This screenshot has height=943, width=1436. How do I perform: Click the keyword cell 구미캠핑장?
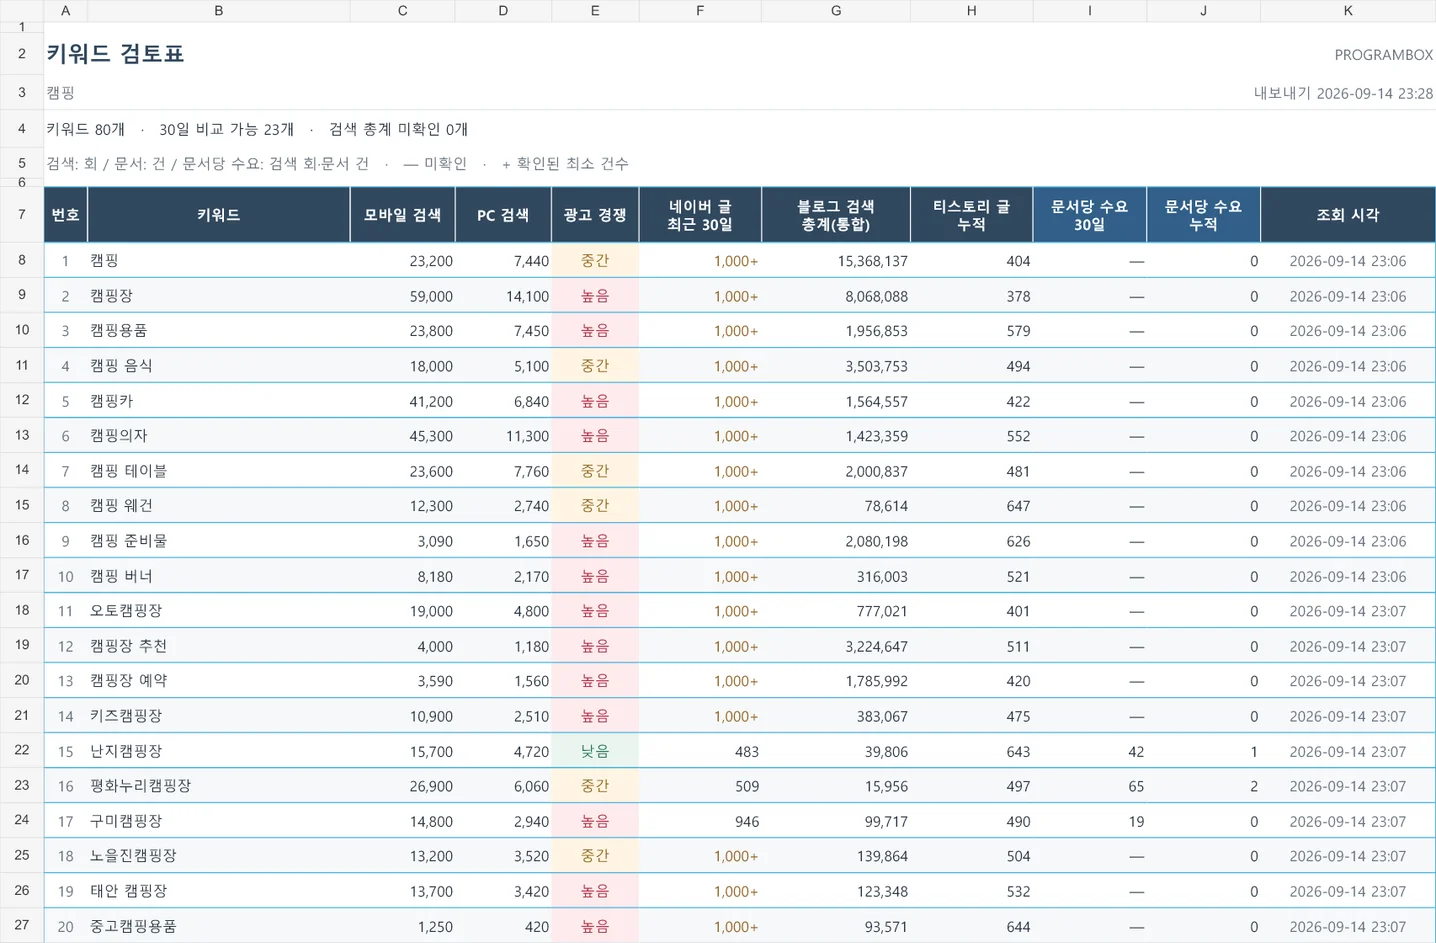pyautogui.click(x=219, y=821)
